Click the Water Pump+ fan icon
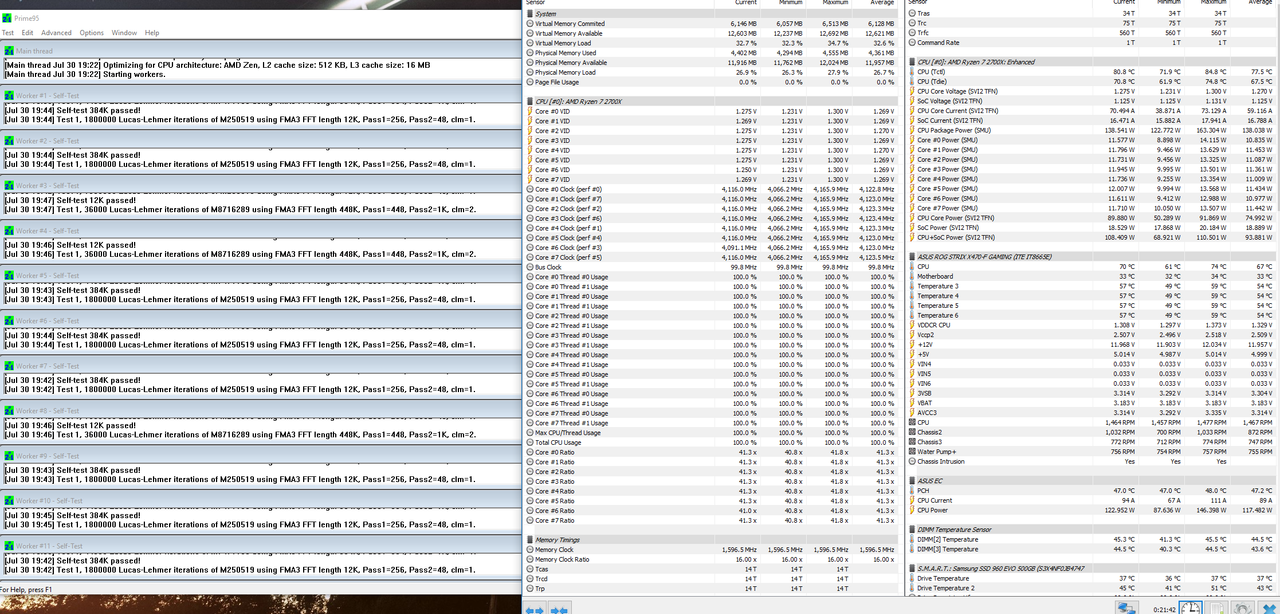This screenshot has height=614, width=1280. 911,452
